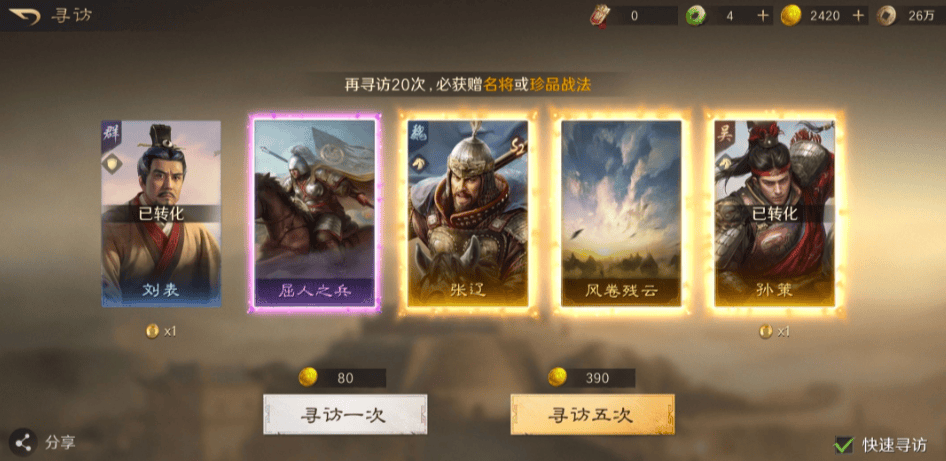Go back using the arrow icon beside 寻访

(24, 16)
